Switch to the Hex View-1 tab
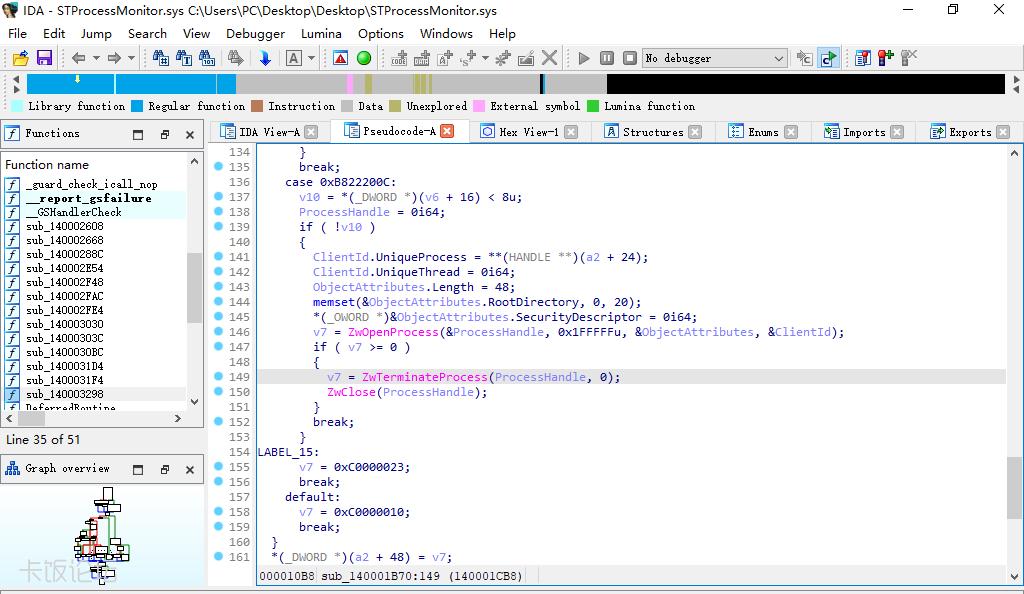Viewport: 1024px width, 594px height. pos(528,132)
